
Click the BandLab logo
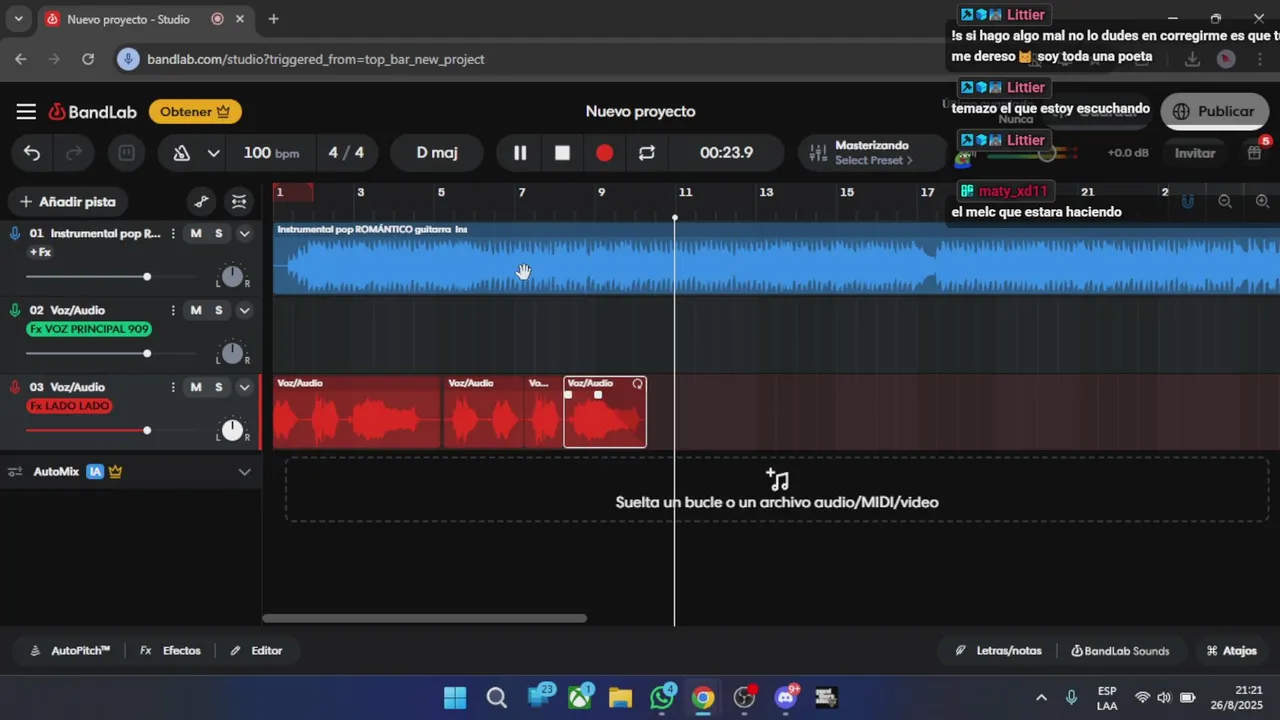point(93,112)
